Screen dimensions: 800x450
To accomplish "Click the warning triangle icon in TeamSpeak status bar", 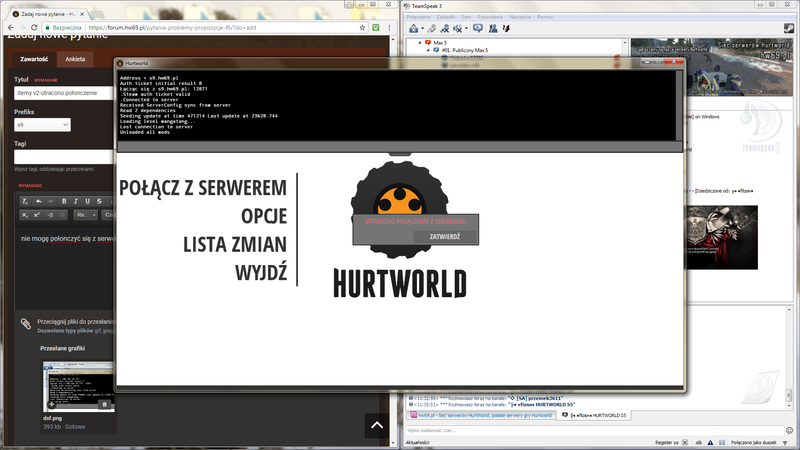I will (x=710, y=442).
